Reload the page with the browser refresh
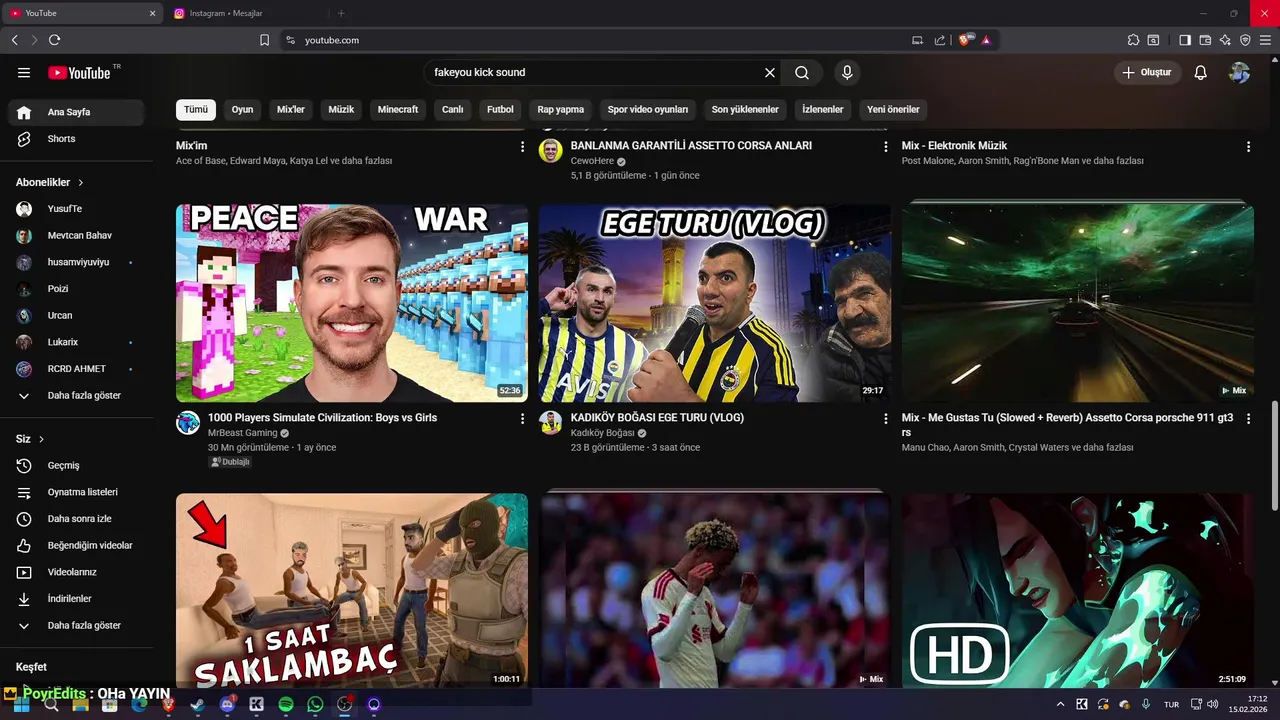 click(x=54, y=40)
